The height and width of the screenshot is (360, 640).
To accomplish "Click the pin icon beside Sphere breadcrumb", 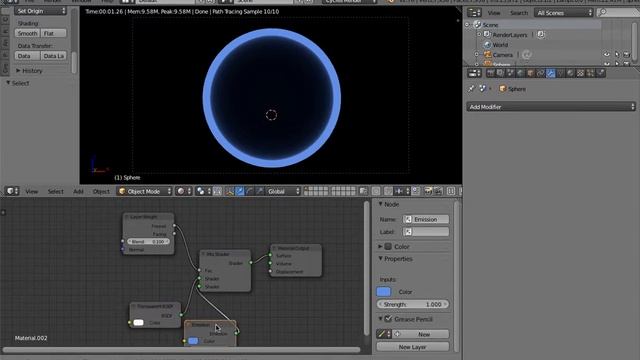I will point(471,89).
